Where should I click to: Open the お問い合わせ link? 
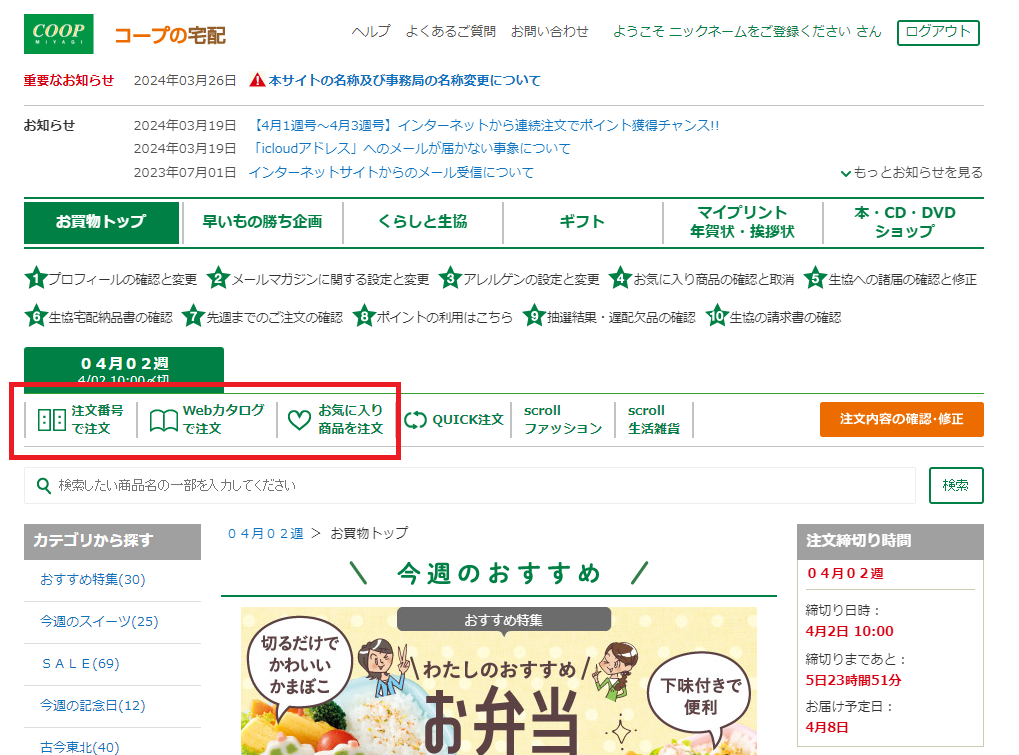coord(550,31)
